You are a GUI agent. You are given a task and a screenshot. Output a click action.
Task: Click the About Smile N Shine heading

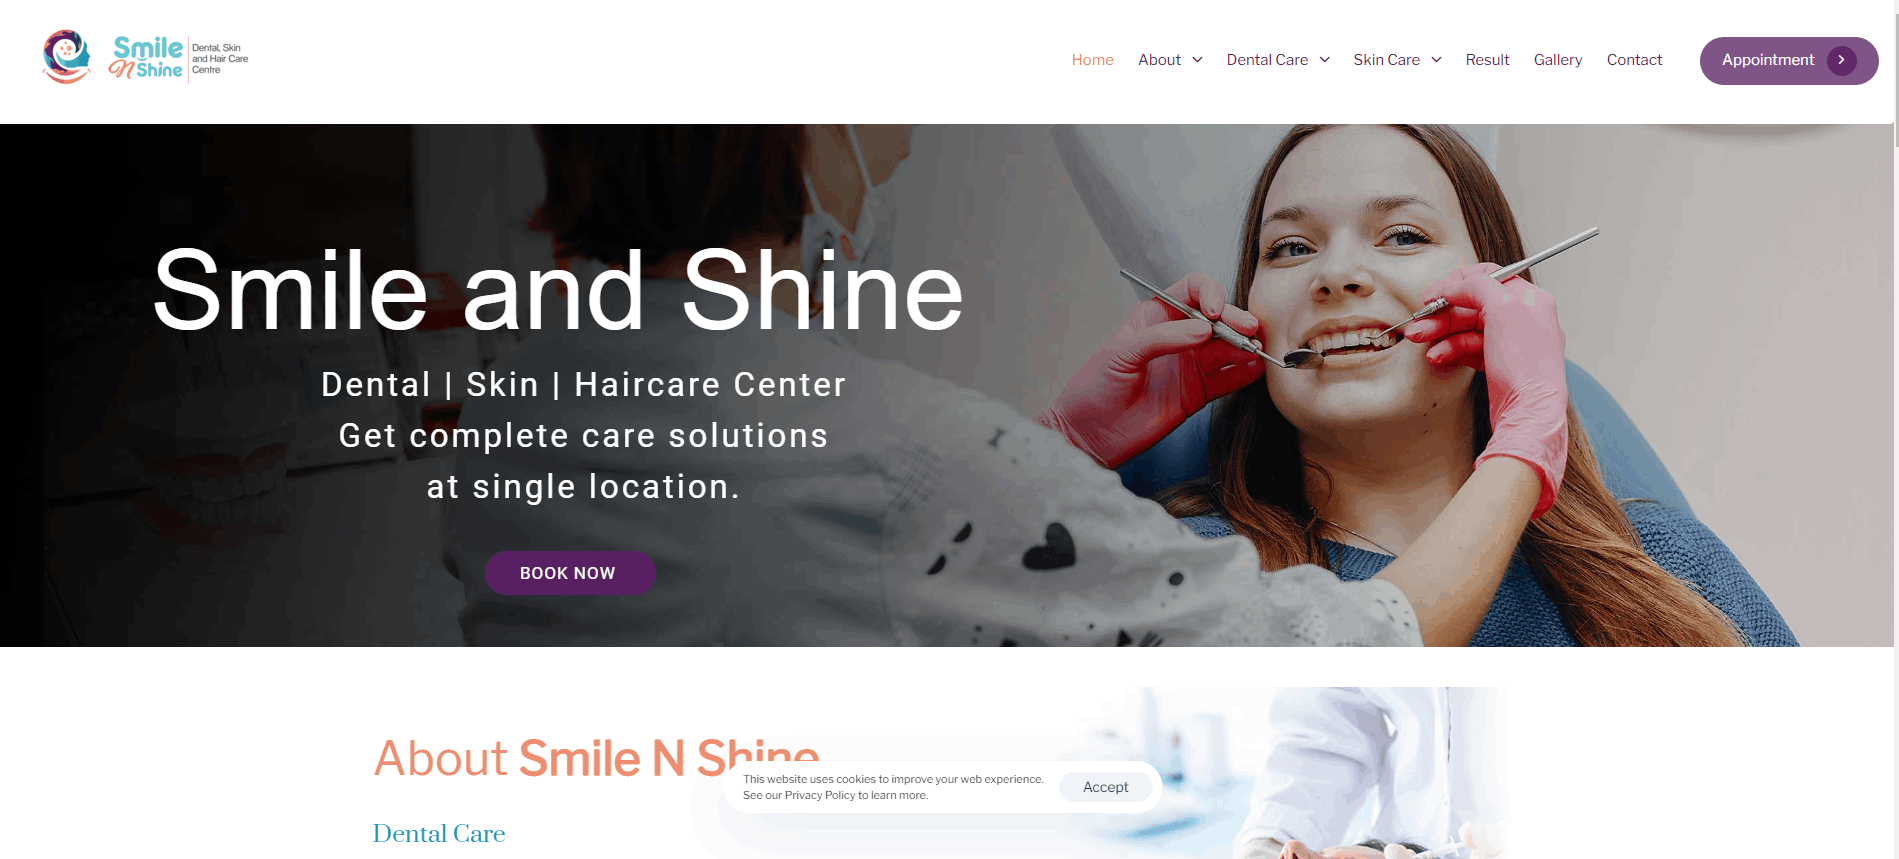pyautogui.click(x=596, y=758)
